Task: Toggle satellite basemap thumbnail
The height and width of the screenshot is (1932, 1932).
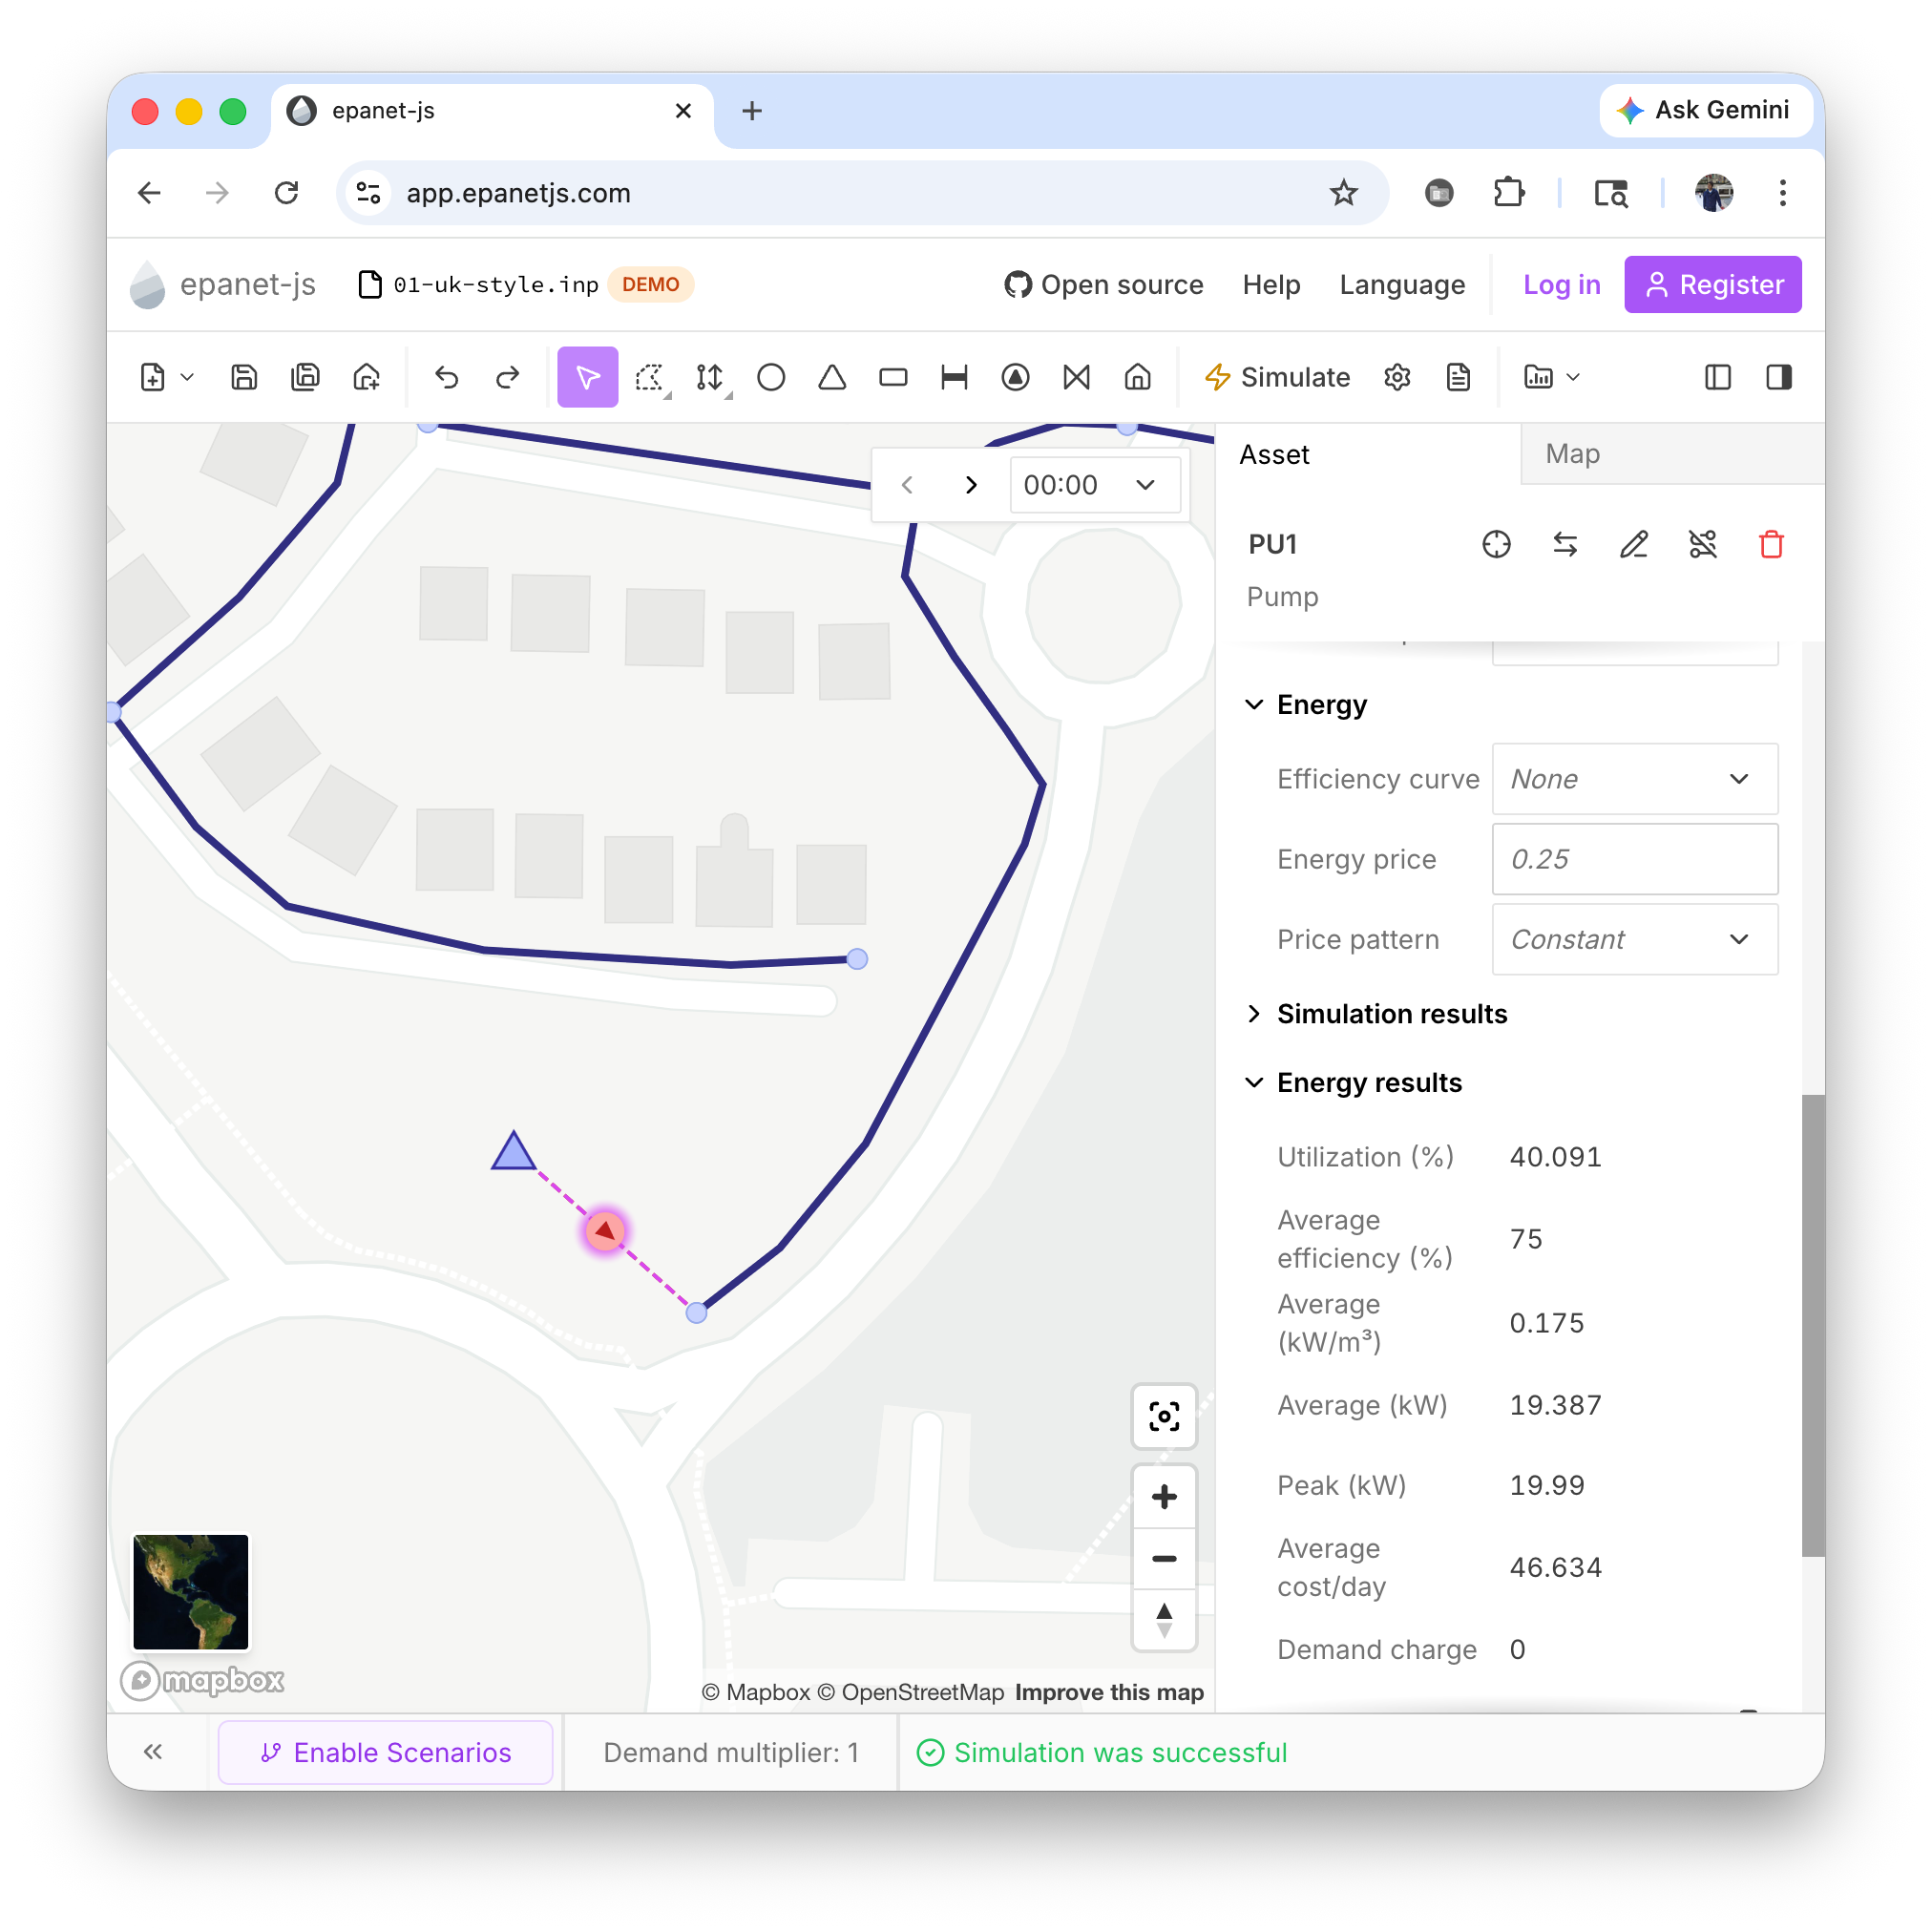Action: tap(190, 1591)
